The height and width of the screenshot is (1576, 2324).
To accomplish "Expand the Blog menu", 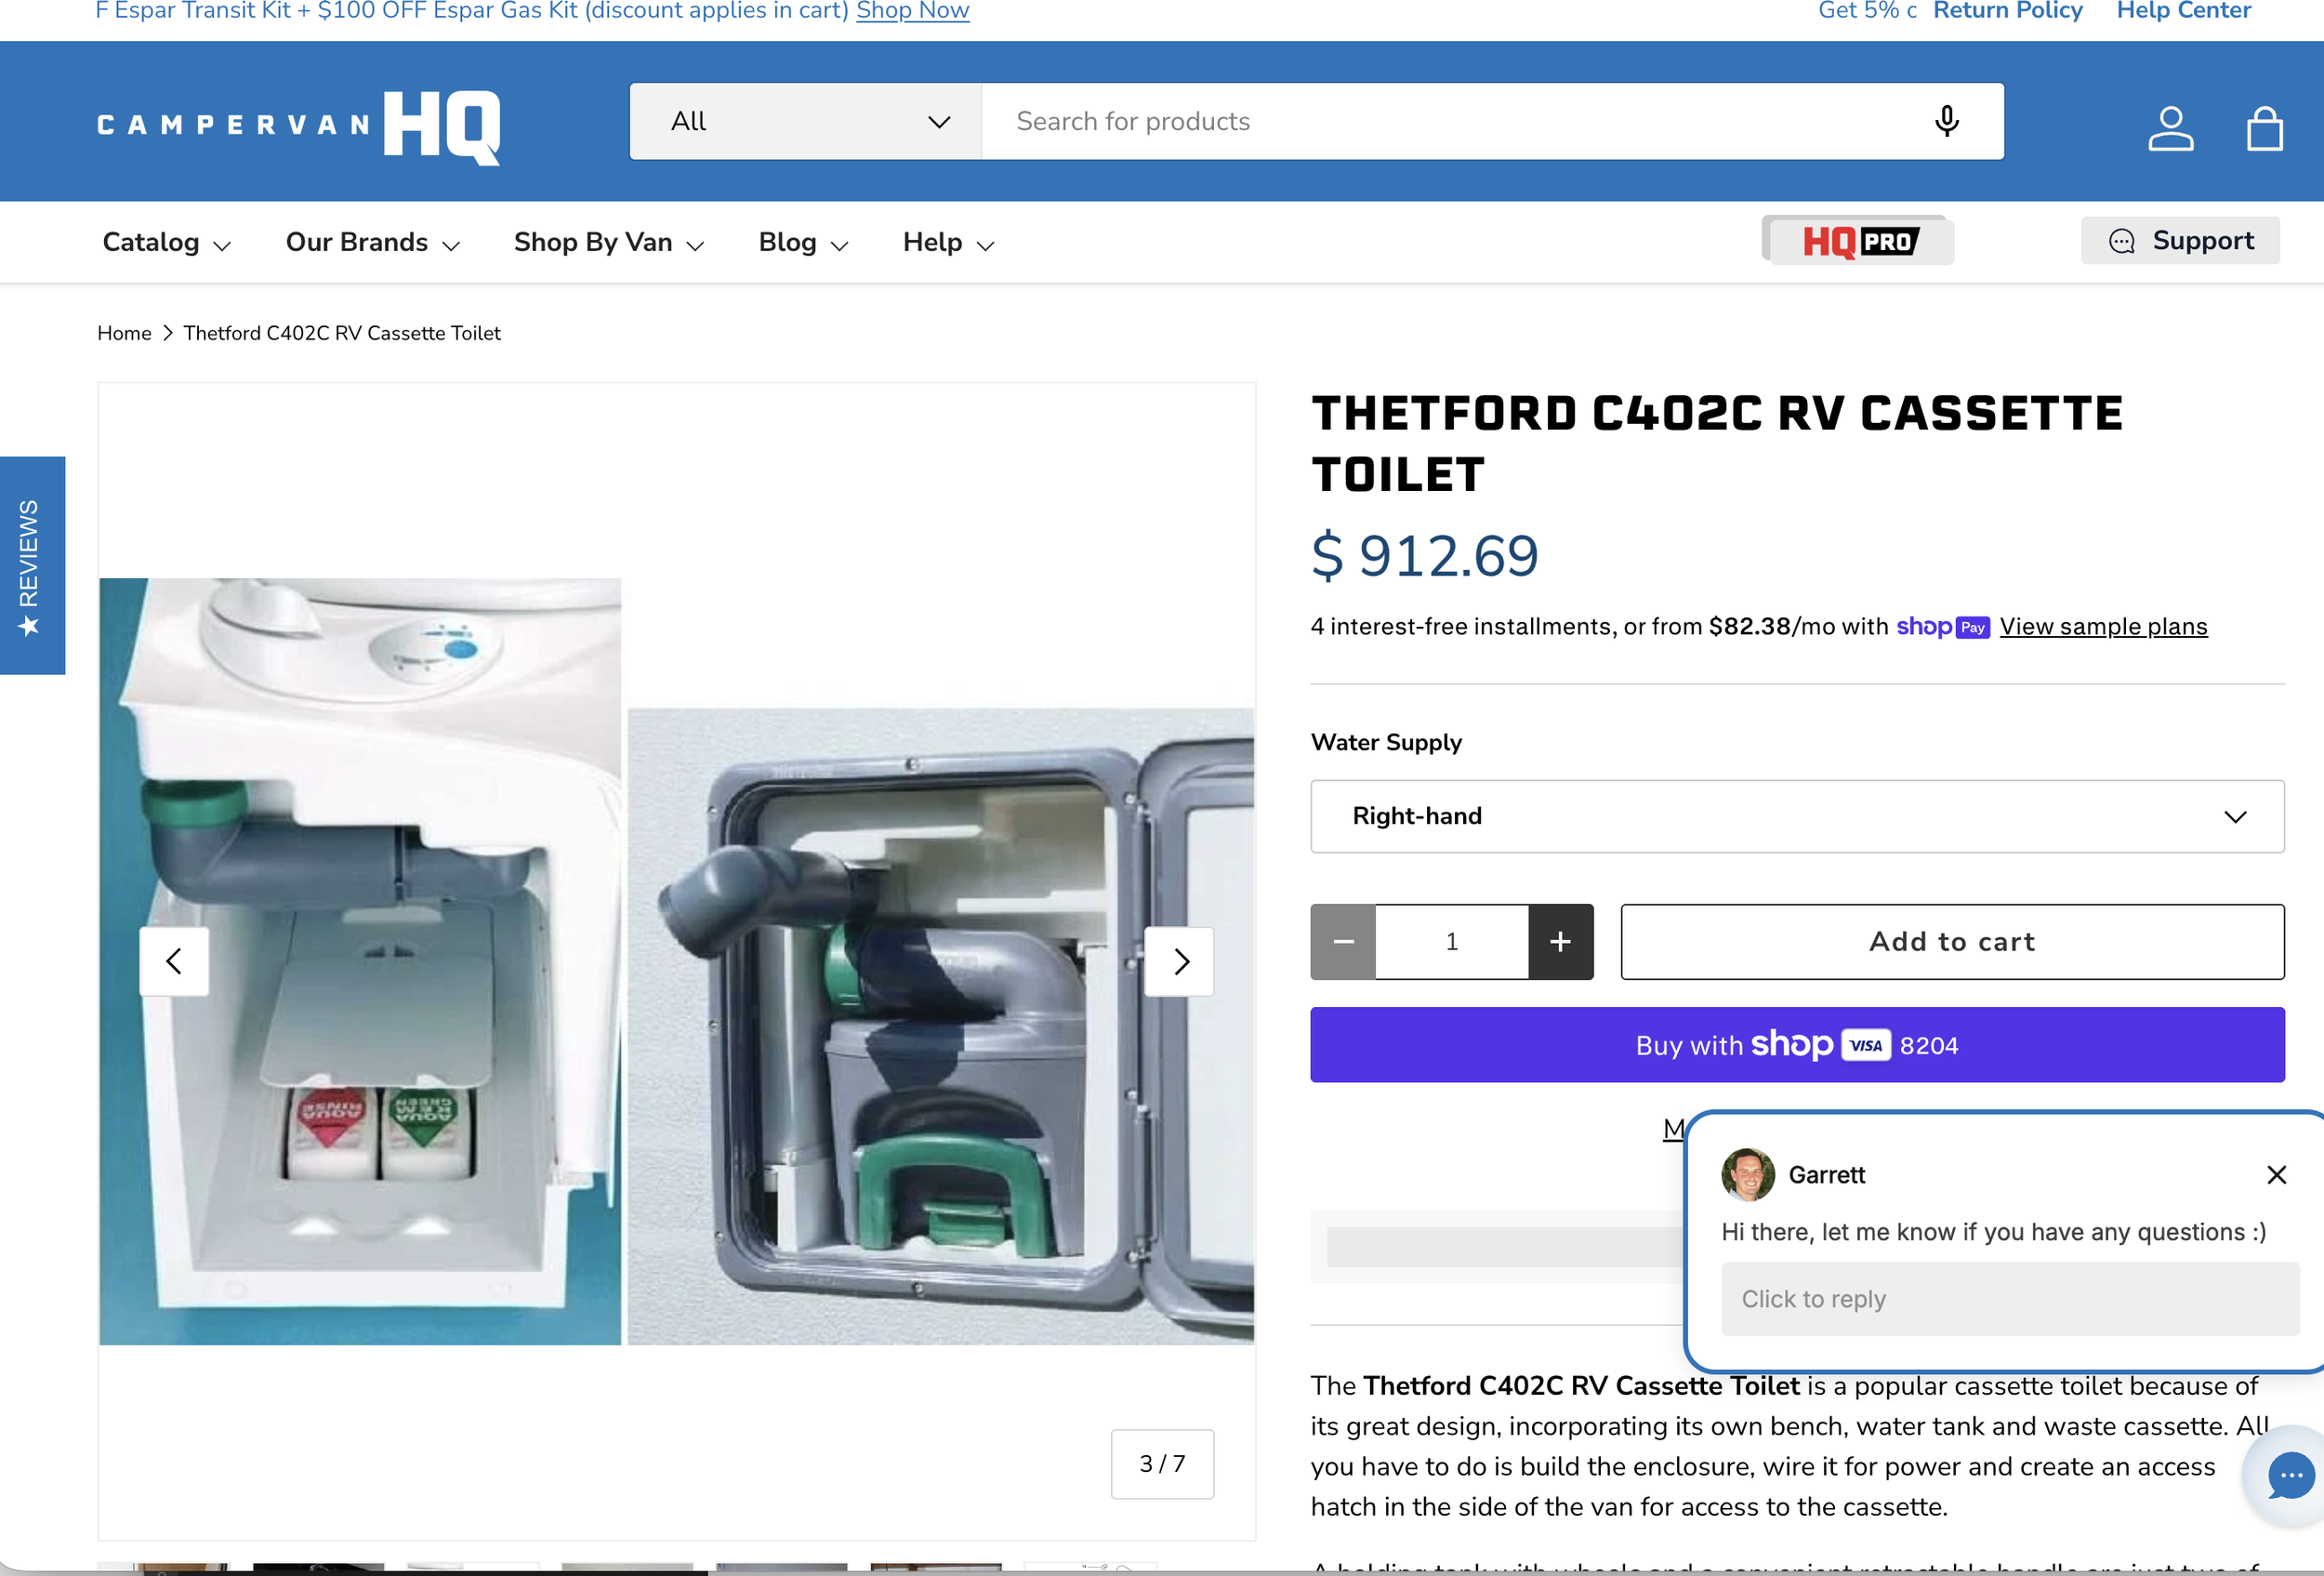I will click(803, 242).
